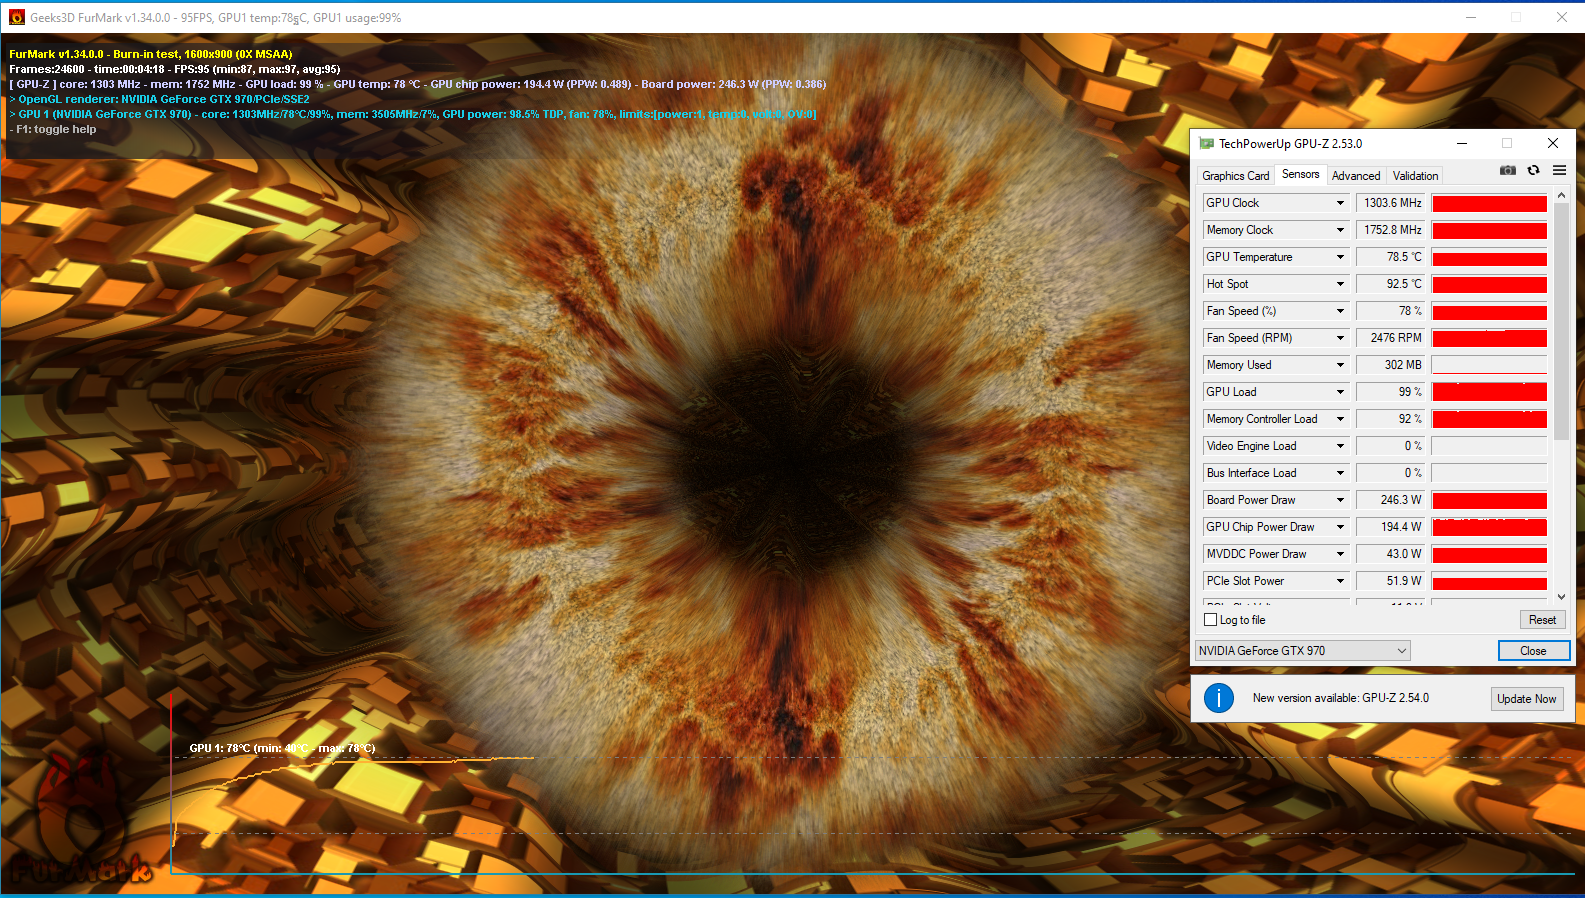Switch to the Graphics Card tab
Viewport: 1585px width, 898px height.
(x=1235, y=176)
